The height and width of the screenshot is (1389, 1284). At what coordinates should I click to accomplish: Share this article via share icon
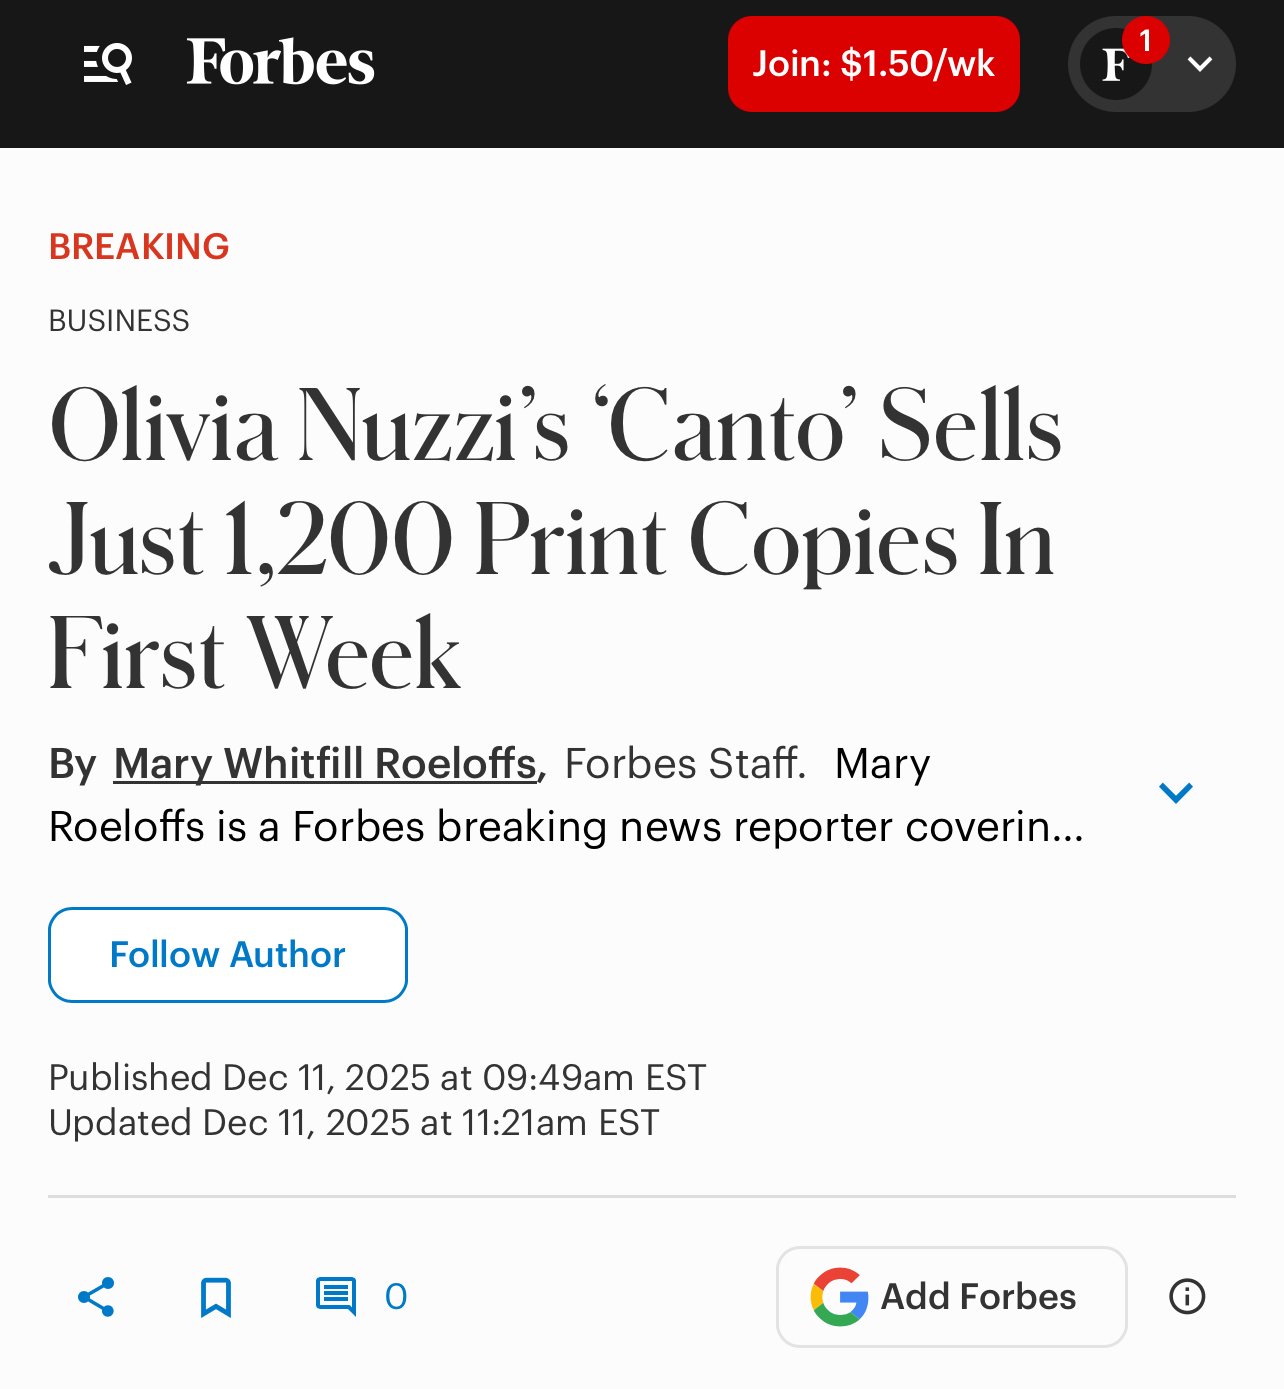pos(96,1297)
